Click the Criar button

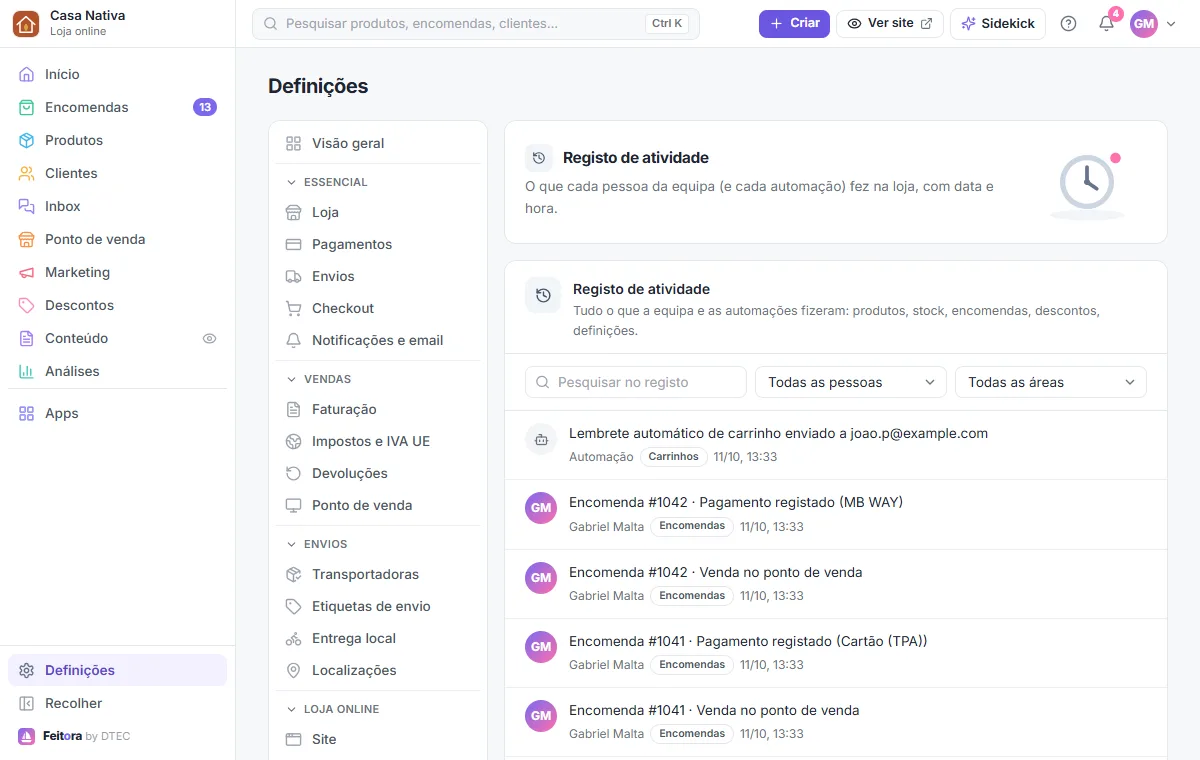(794, 24)
